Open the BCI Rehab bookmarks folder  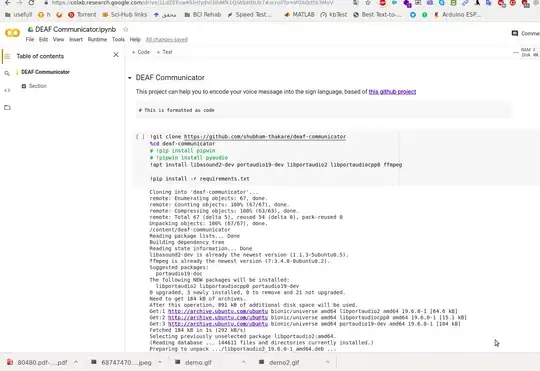coord(203,15)
